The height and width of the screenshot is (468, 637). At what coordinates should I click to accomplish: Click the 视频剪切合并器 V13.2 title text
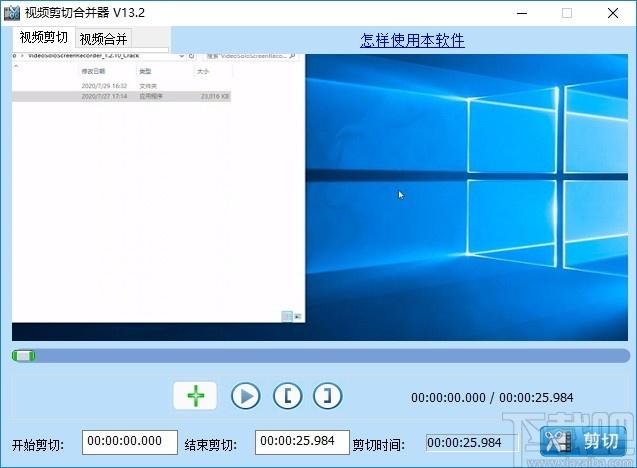point(84,13)
